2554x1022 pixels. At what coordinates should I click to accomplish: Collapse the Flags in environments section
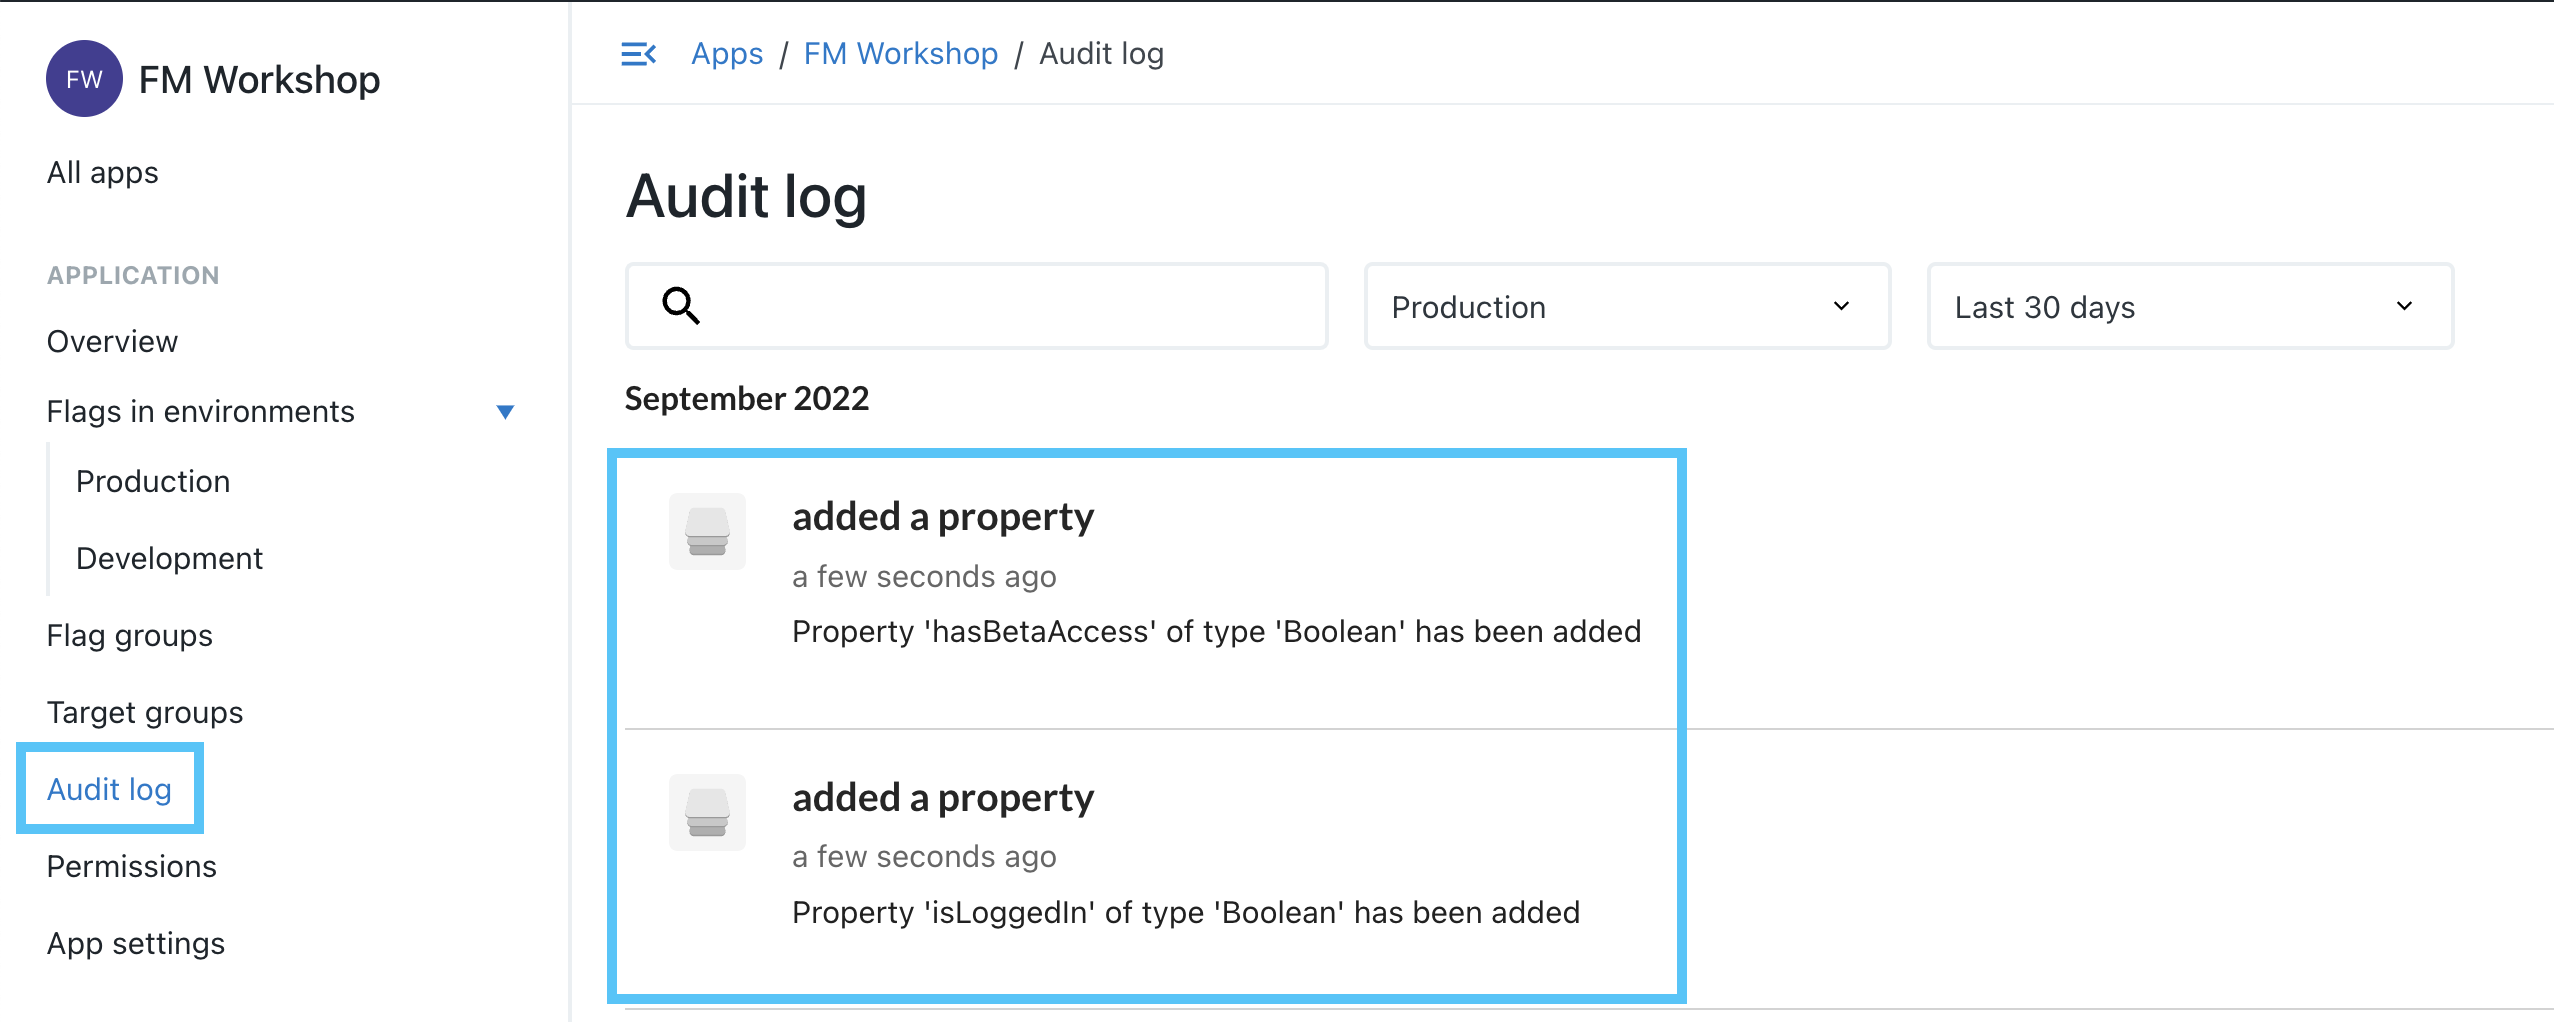click(506, 411)
